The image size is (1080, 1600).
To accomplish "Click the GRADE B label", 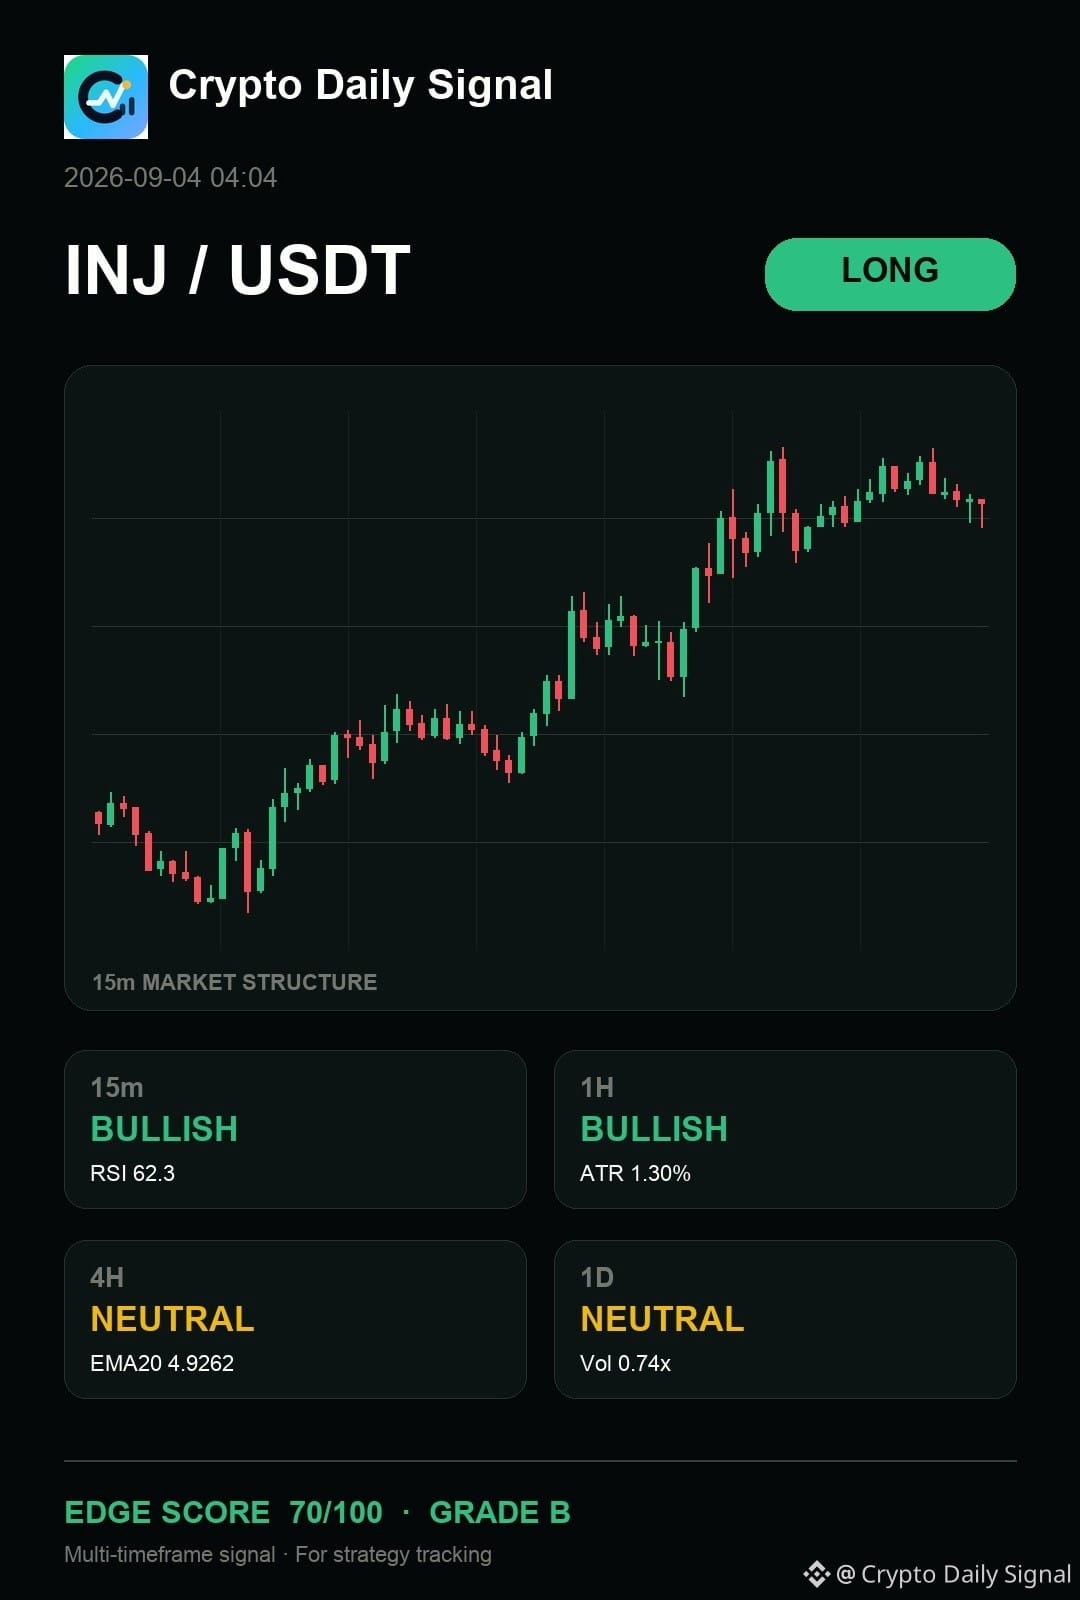I will pos(500,1512).
